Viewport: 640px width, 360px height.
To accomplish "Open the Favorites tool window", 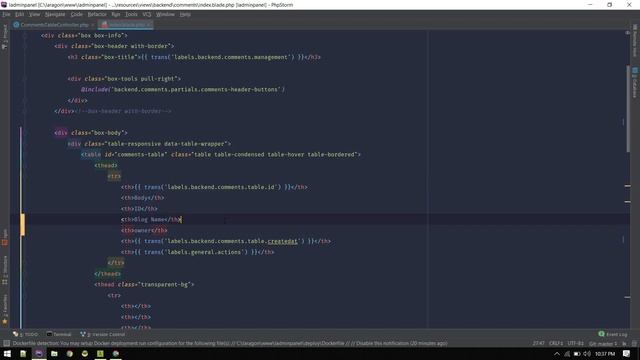I will point(4,309).
